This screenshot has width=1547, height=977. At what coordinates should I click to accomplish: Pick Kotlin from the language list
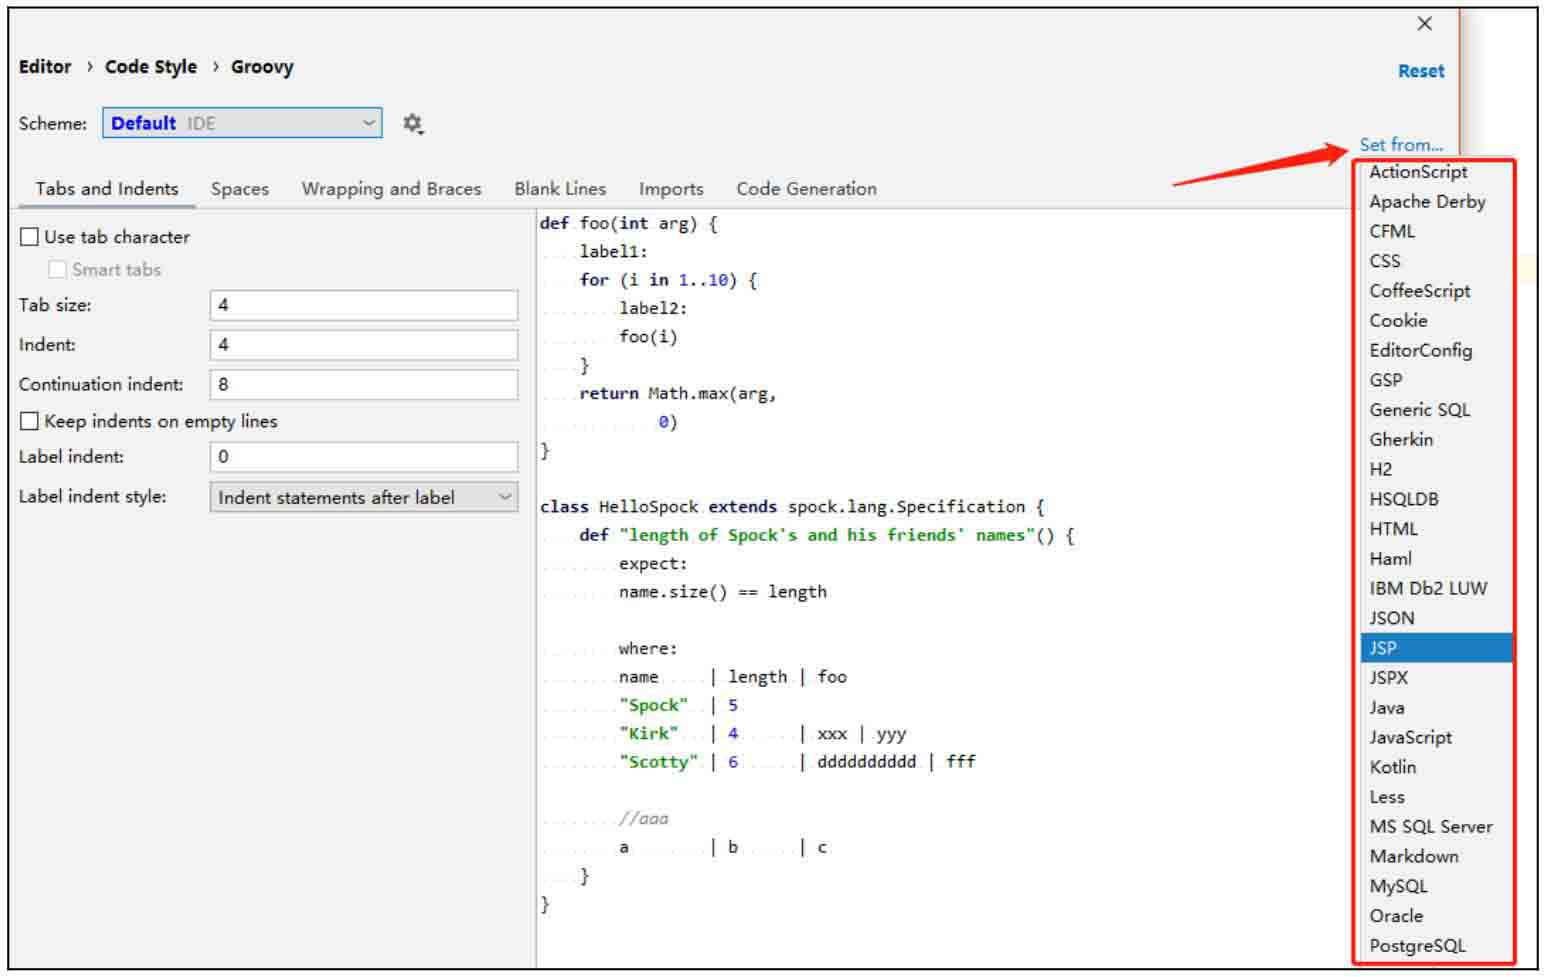coord(1392,767)
